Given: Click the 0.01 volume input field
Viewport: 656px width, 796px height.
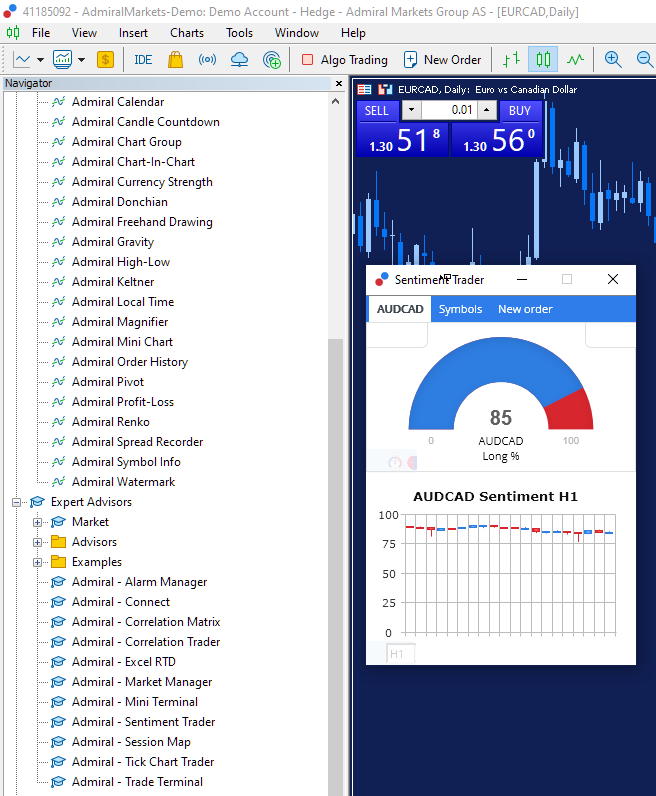Looking at the screenshot, I should point(449,110).
